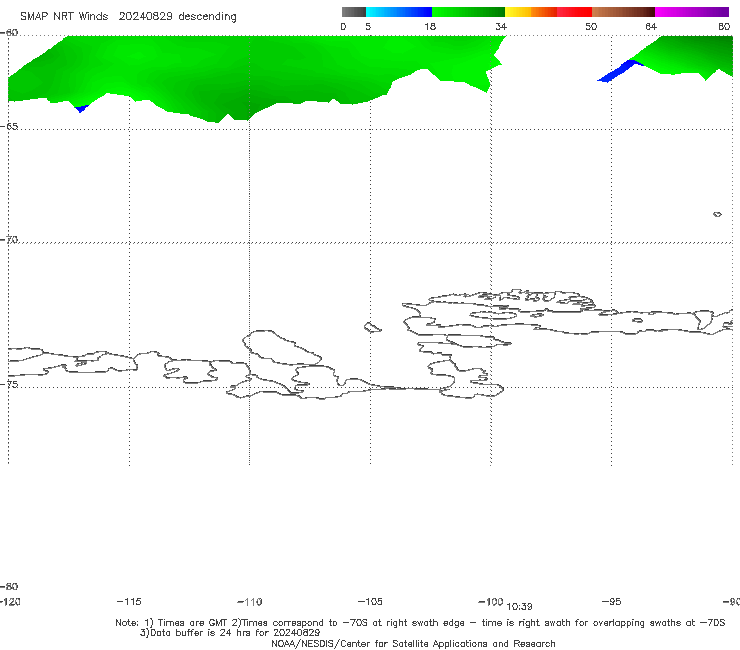
Task: Click the "3)Data buffer is 24 hrs" note
Action: pyautogui.click(x=230, y=633)
